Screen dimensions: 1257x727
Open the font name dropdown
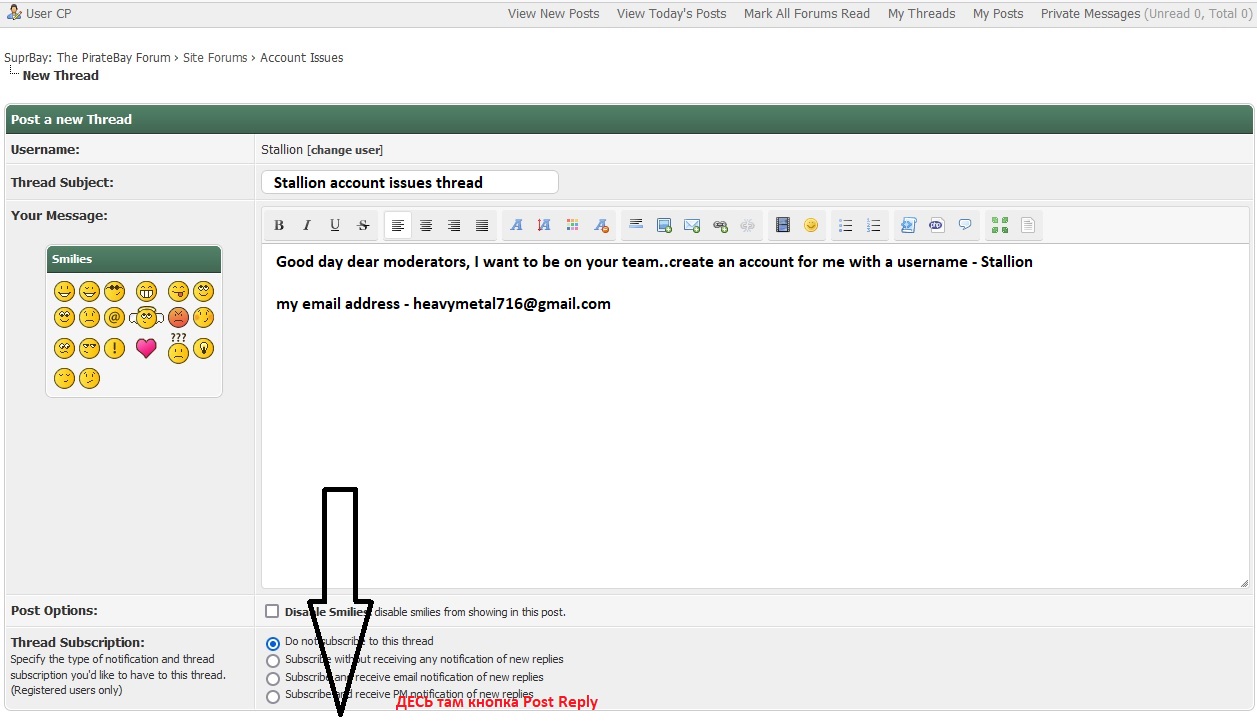click(x=516, y=226)
